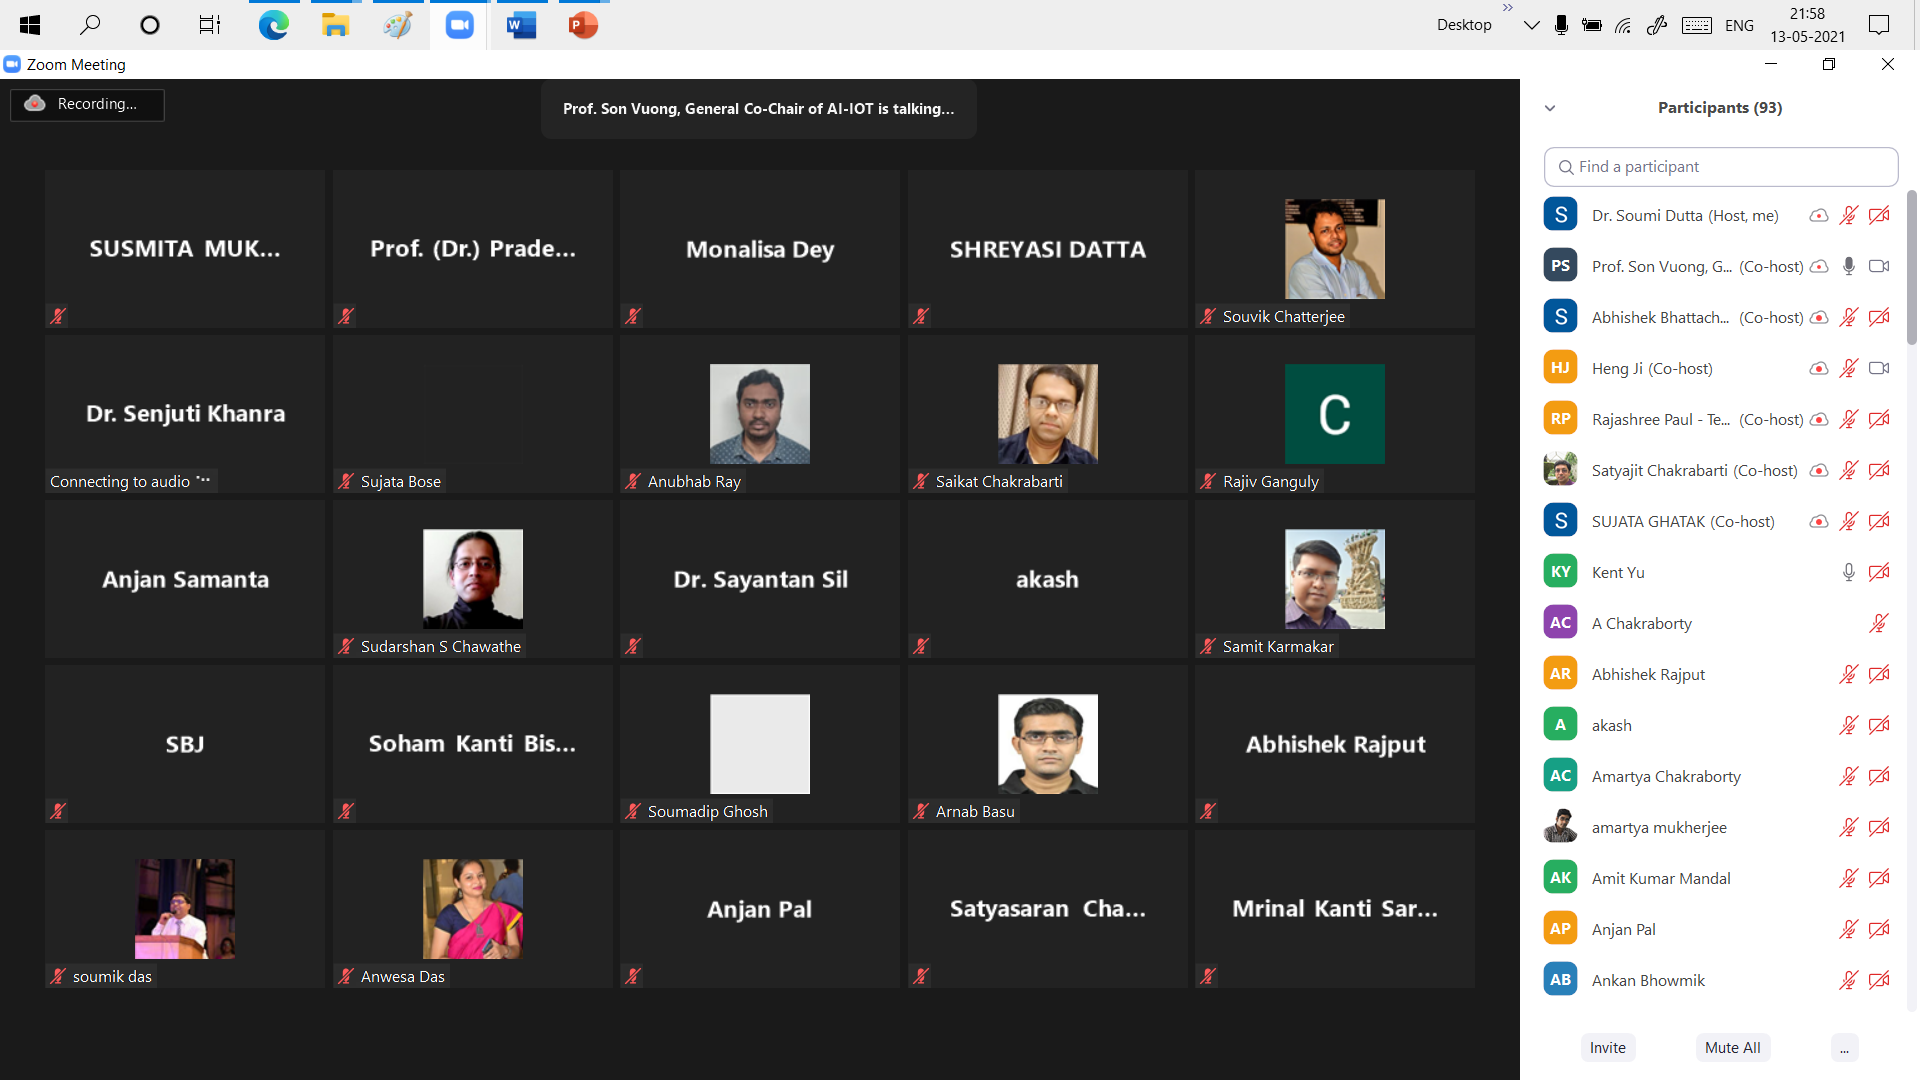The width and height of the screenshot is (1920, 1080).
Task: Open Microsoft Word from the taskbar
Action: [521, 25]
